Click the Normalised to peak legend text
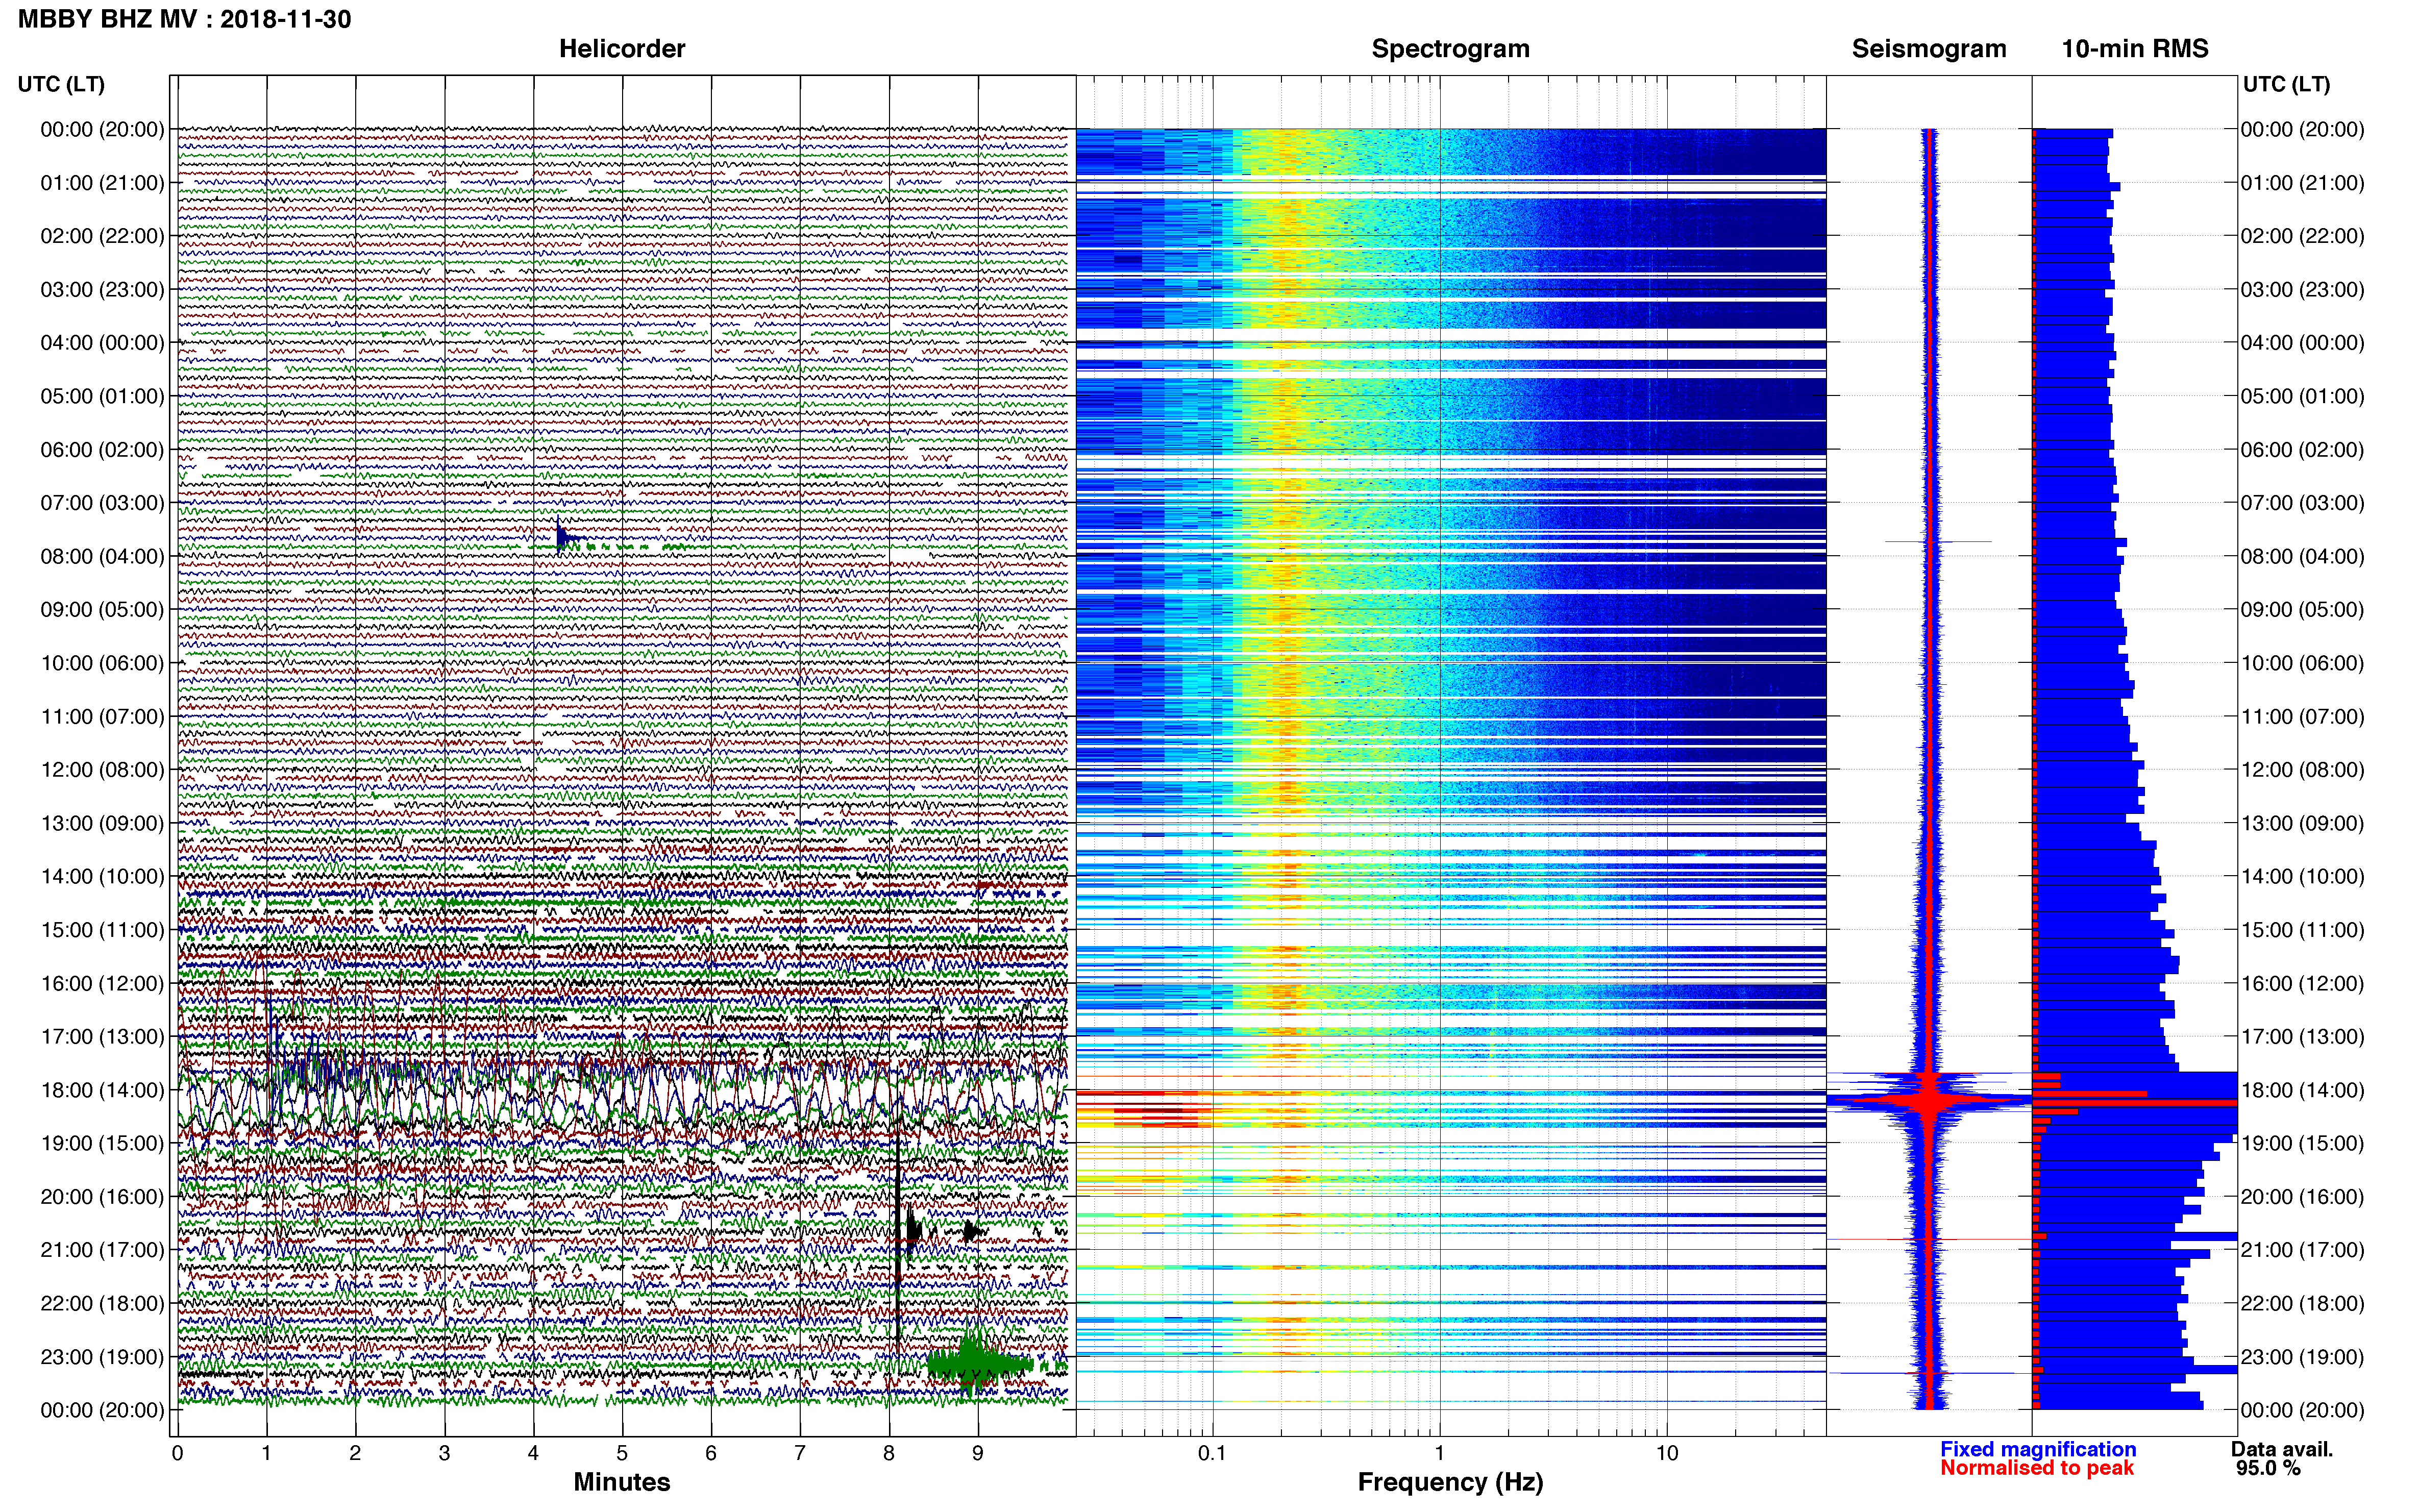The image size is (2419, 1512). 2037,1468
